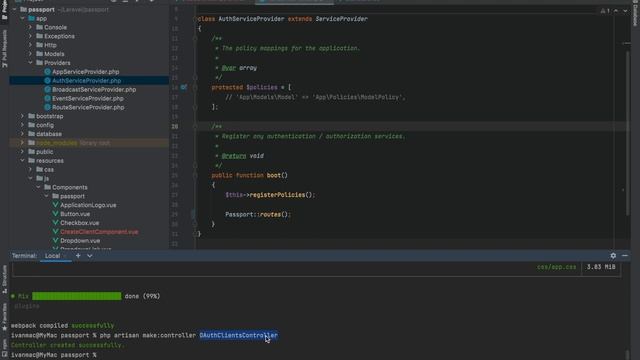Click the terminal prompt input line

[x=53, y=355]
